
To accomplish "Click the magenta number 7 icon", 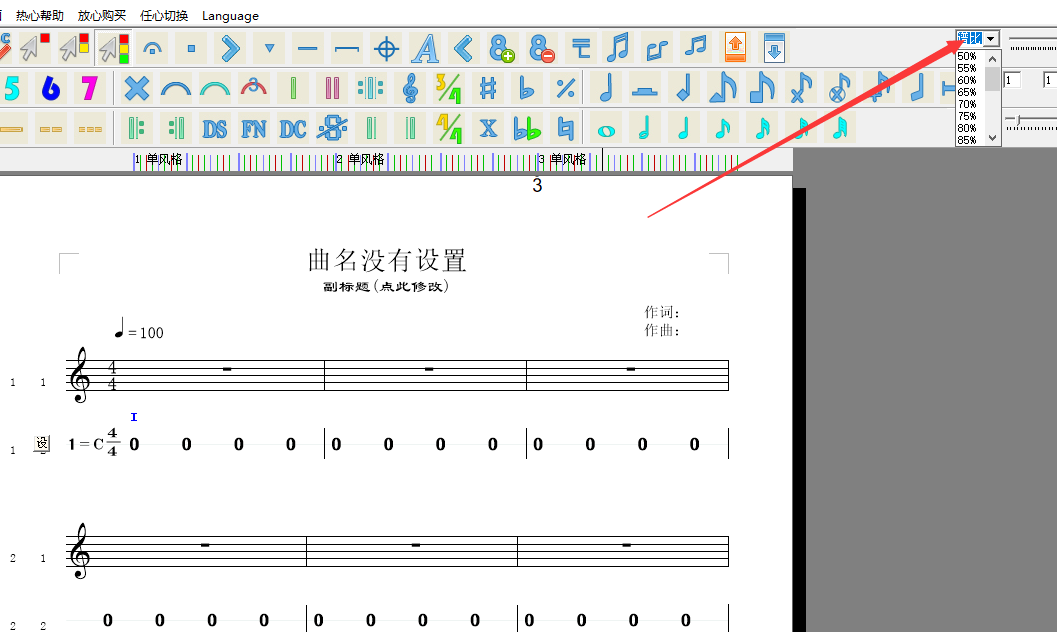I will tap(89, 88).
